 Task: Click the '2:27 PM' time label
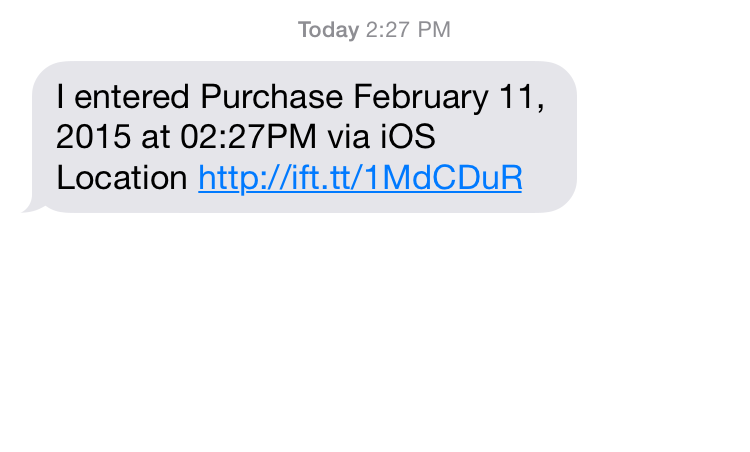(408, 30)
